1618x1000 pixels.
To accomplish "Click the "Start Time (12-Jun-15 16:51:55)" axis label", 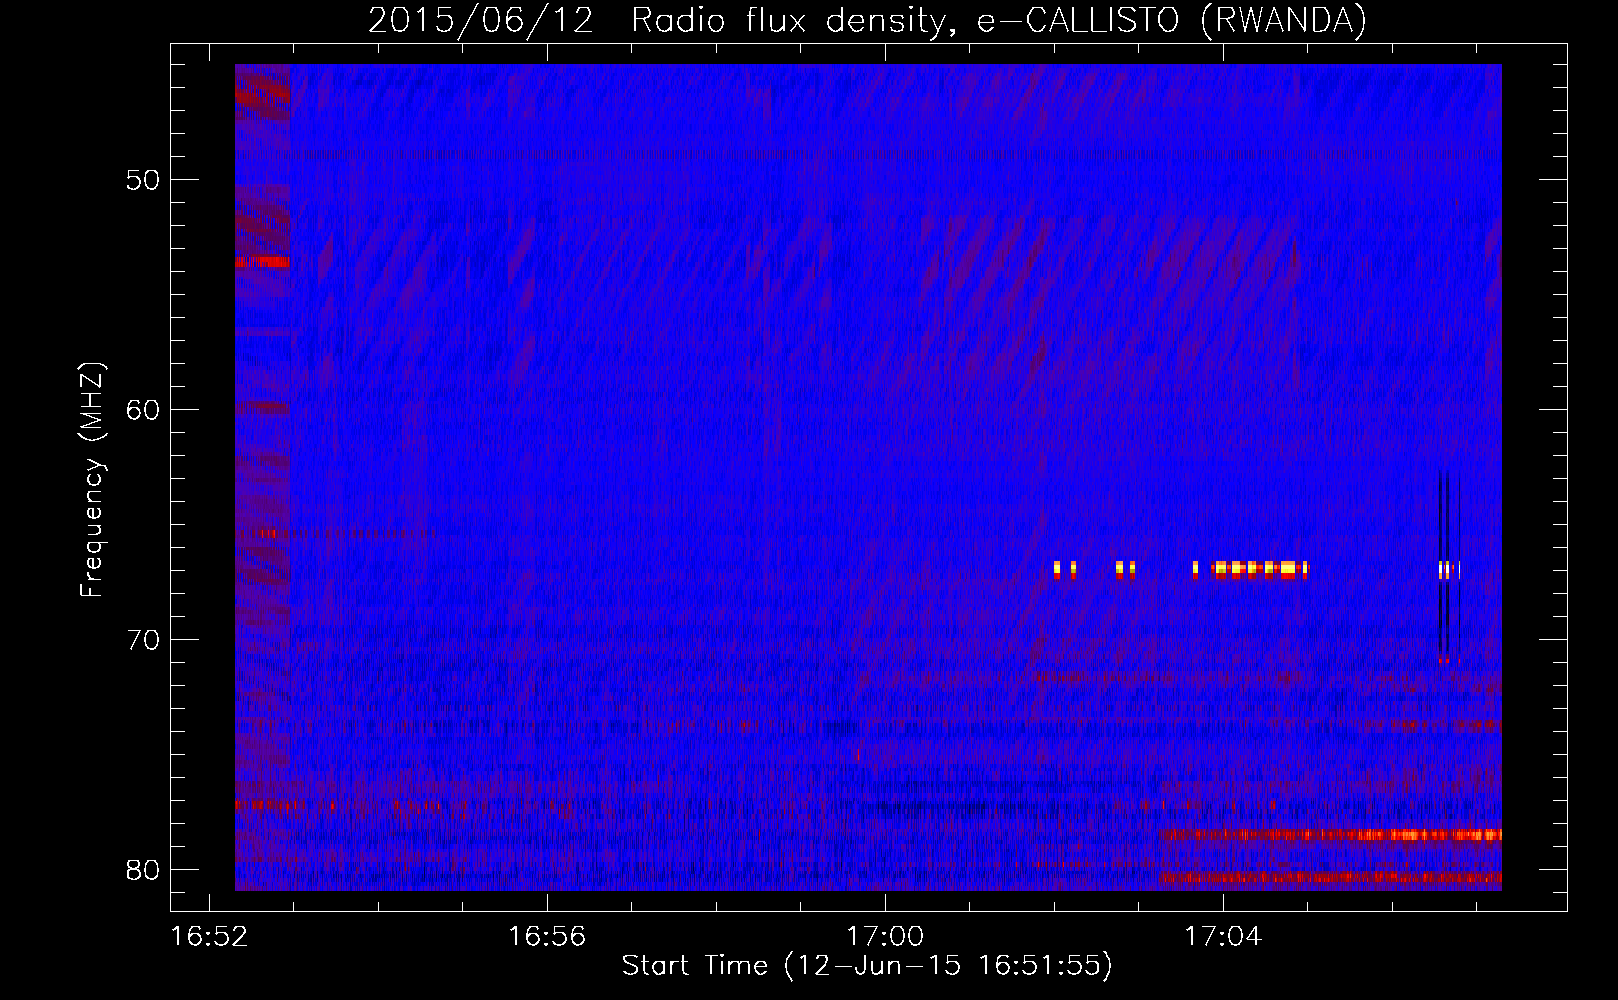I will [x=867, y=966].
